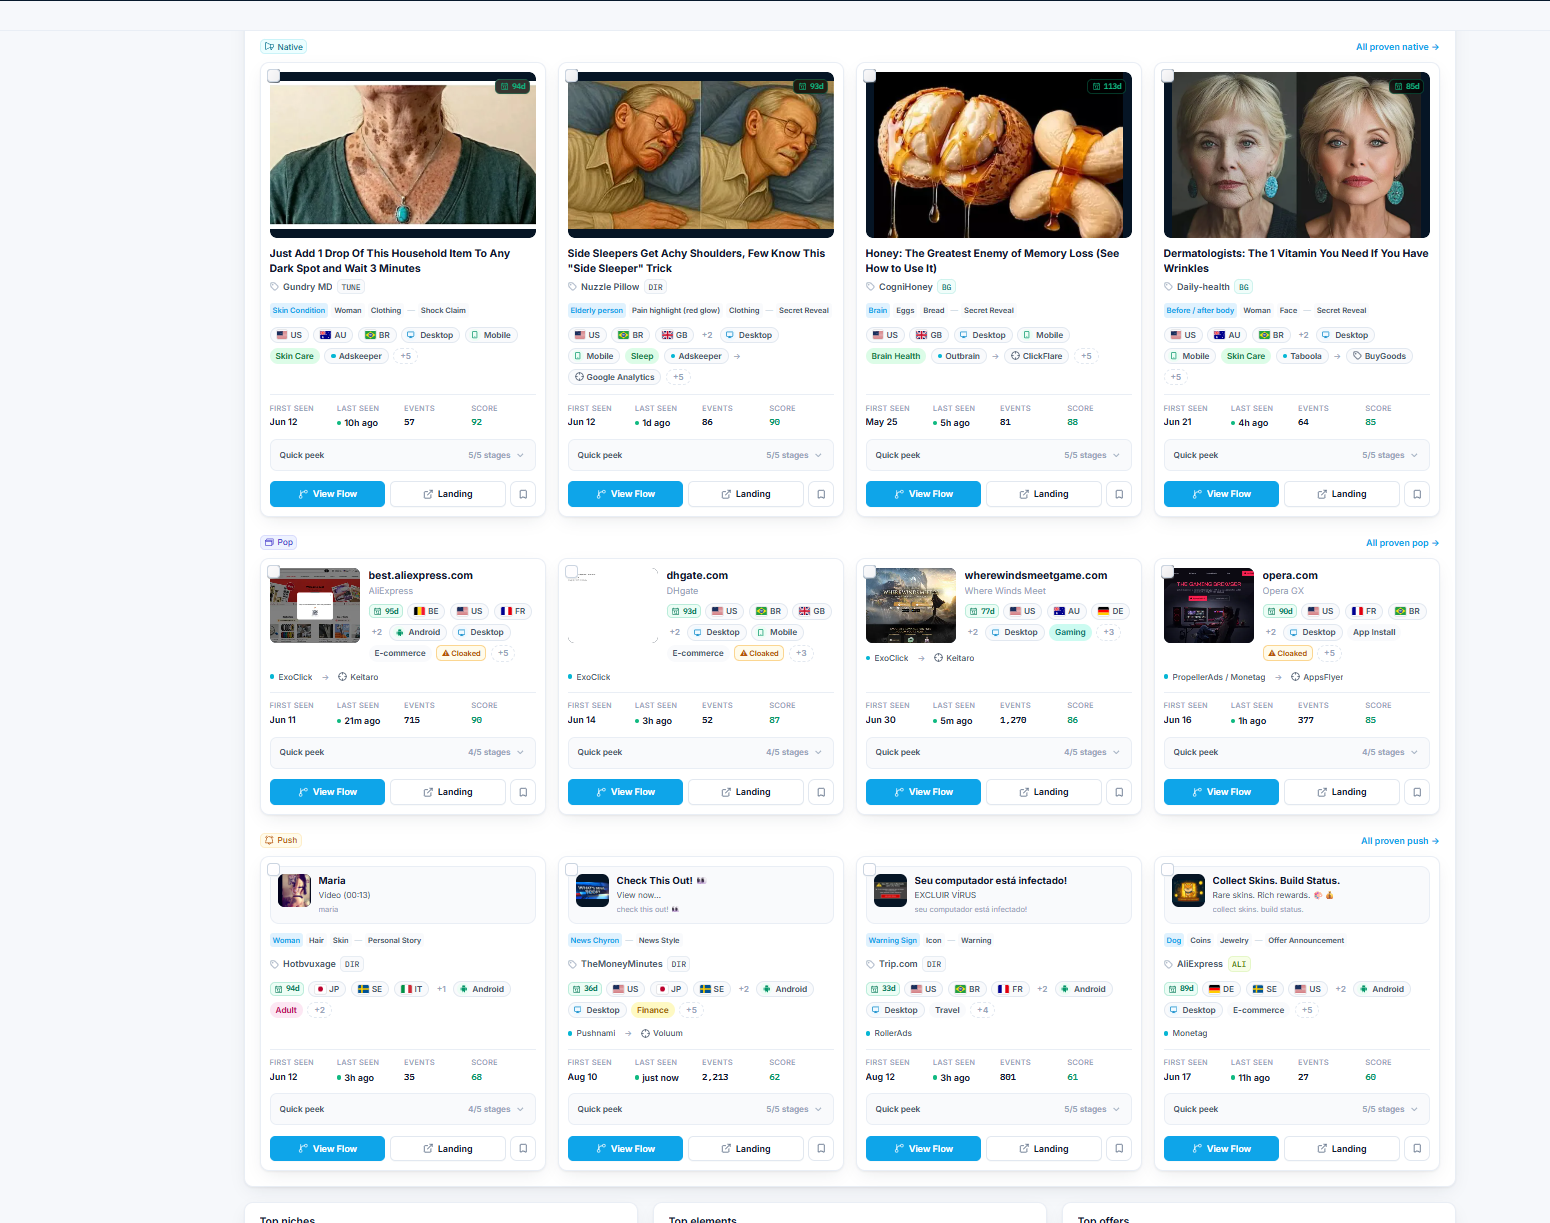
Task: Expand Quick peek on Gundry MD card
Action: (x=403, y=455)
